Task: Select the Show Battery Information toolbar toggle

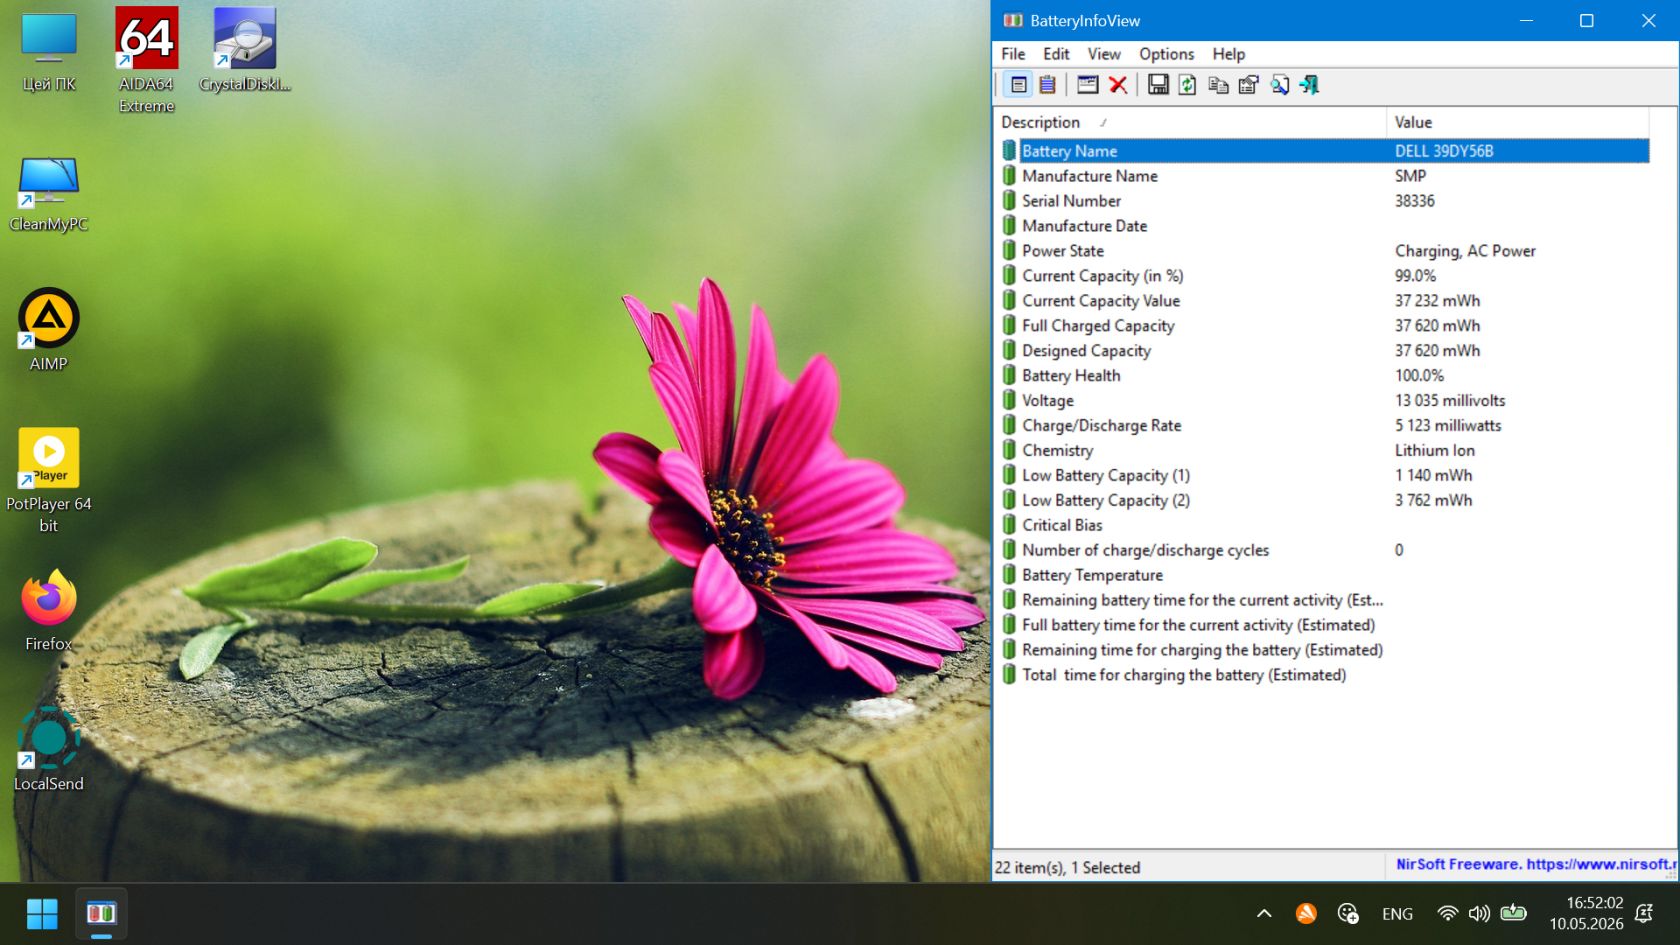Action: pyautogui.click(x=1018, y=85)
